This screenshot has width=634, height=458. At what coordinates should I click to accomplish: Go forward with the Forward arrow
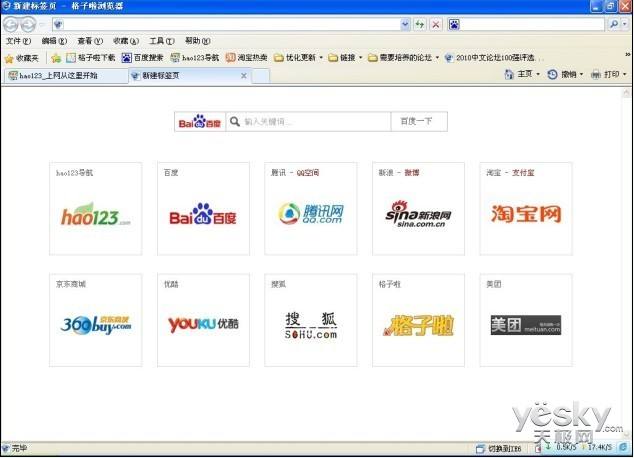point(28,25)
